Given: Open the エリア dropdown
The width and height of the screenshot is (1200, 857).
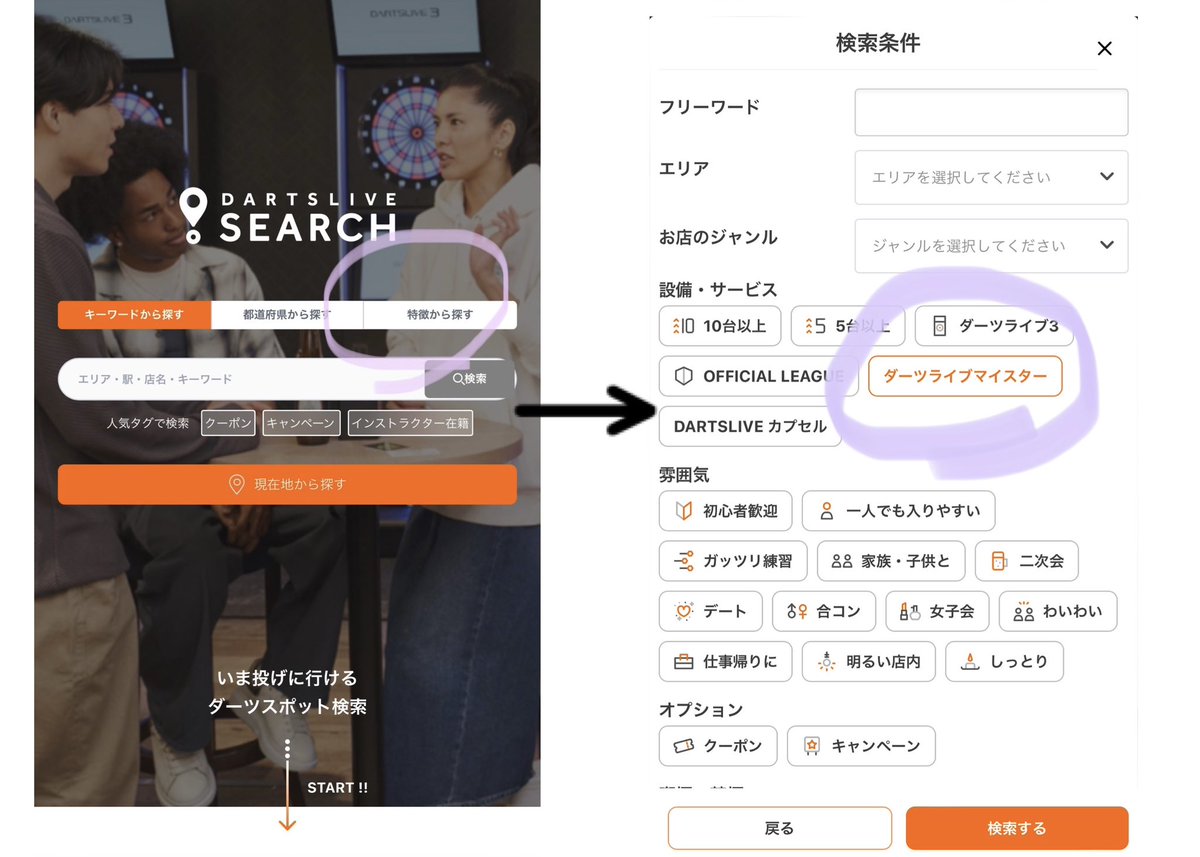Looking at the screenshot, I should tap(991, 177).
